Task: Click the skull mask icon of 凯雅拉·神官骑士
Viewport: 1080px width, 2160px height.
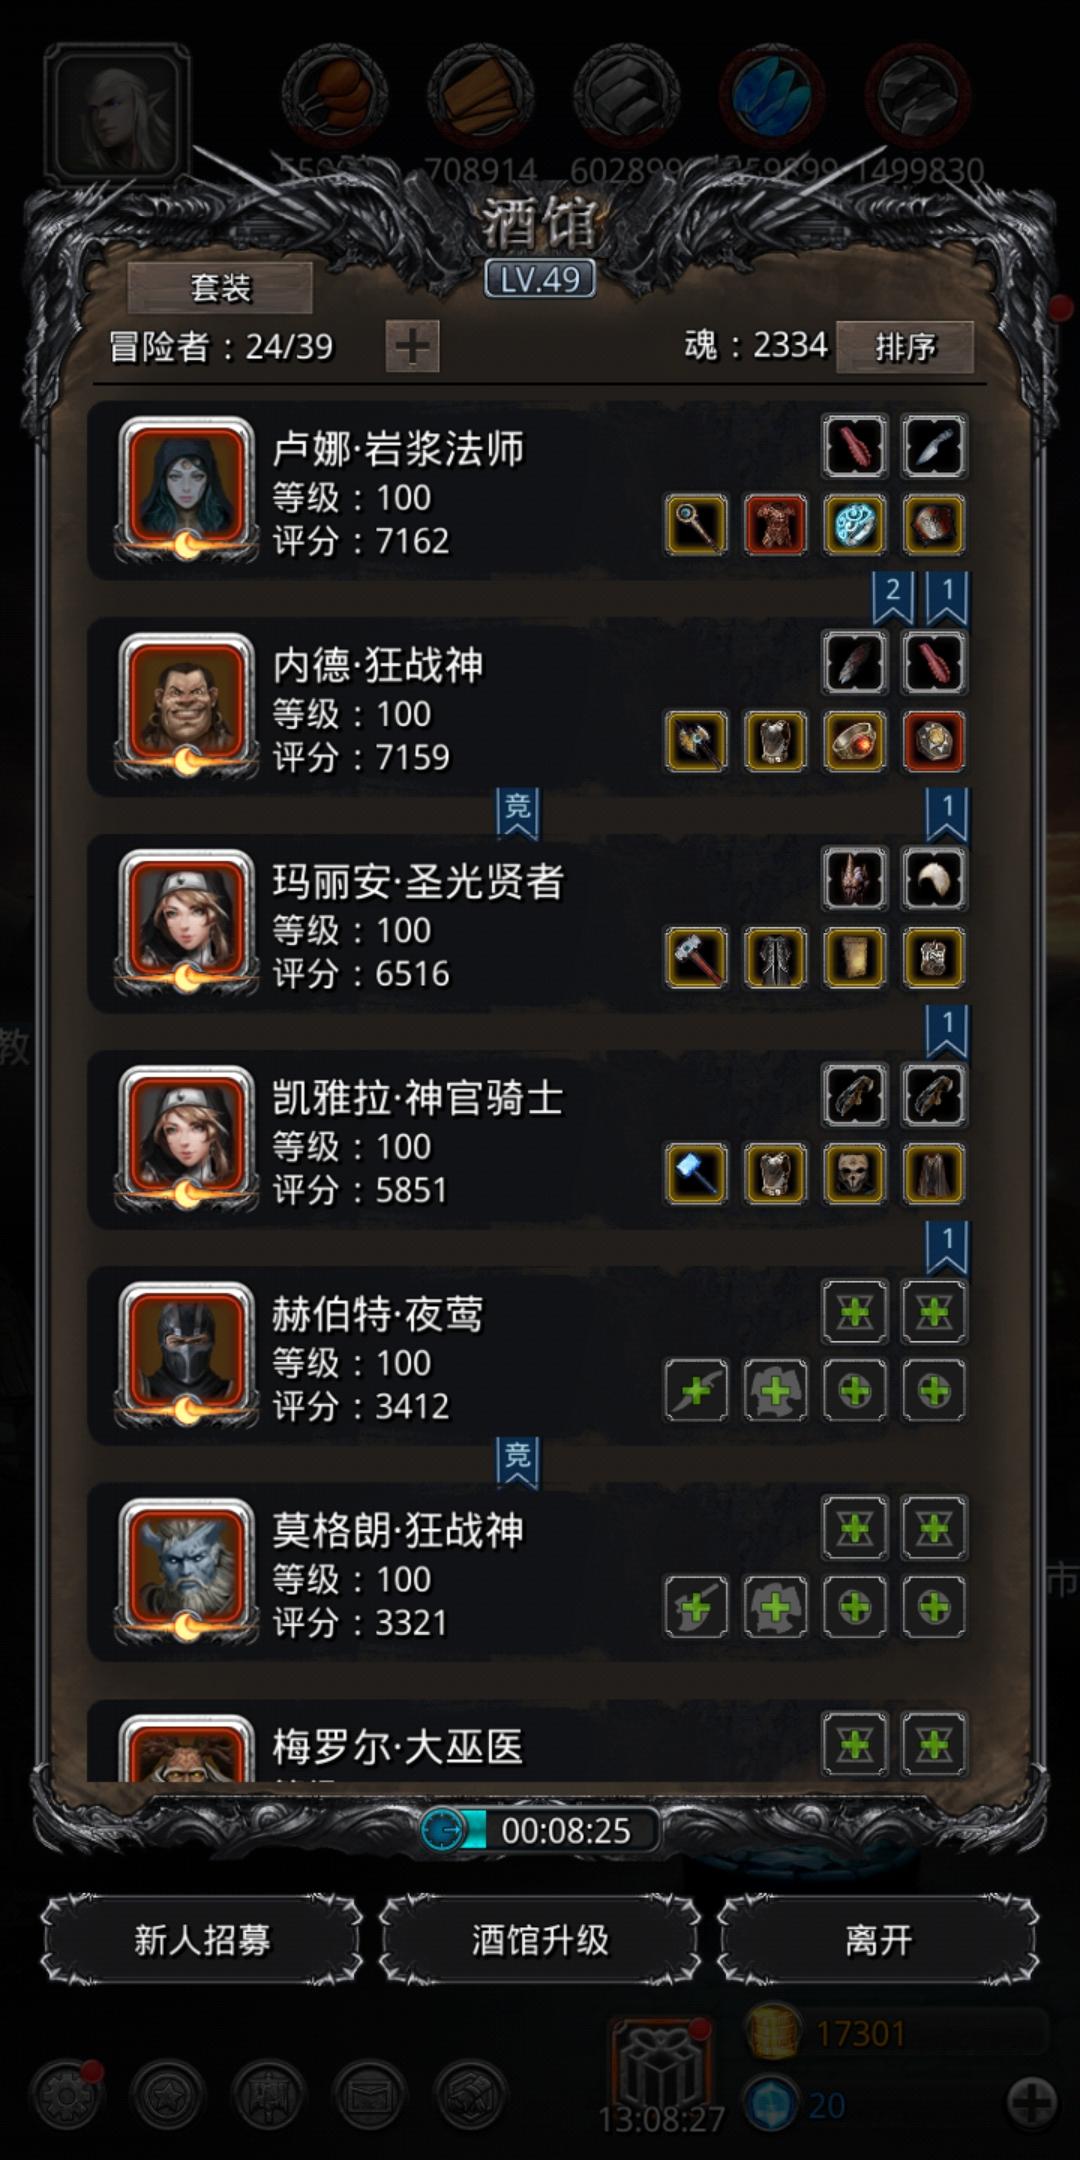Action: [x=855, y=1173]
